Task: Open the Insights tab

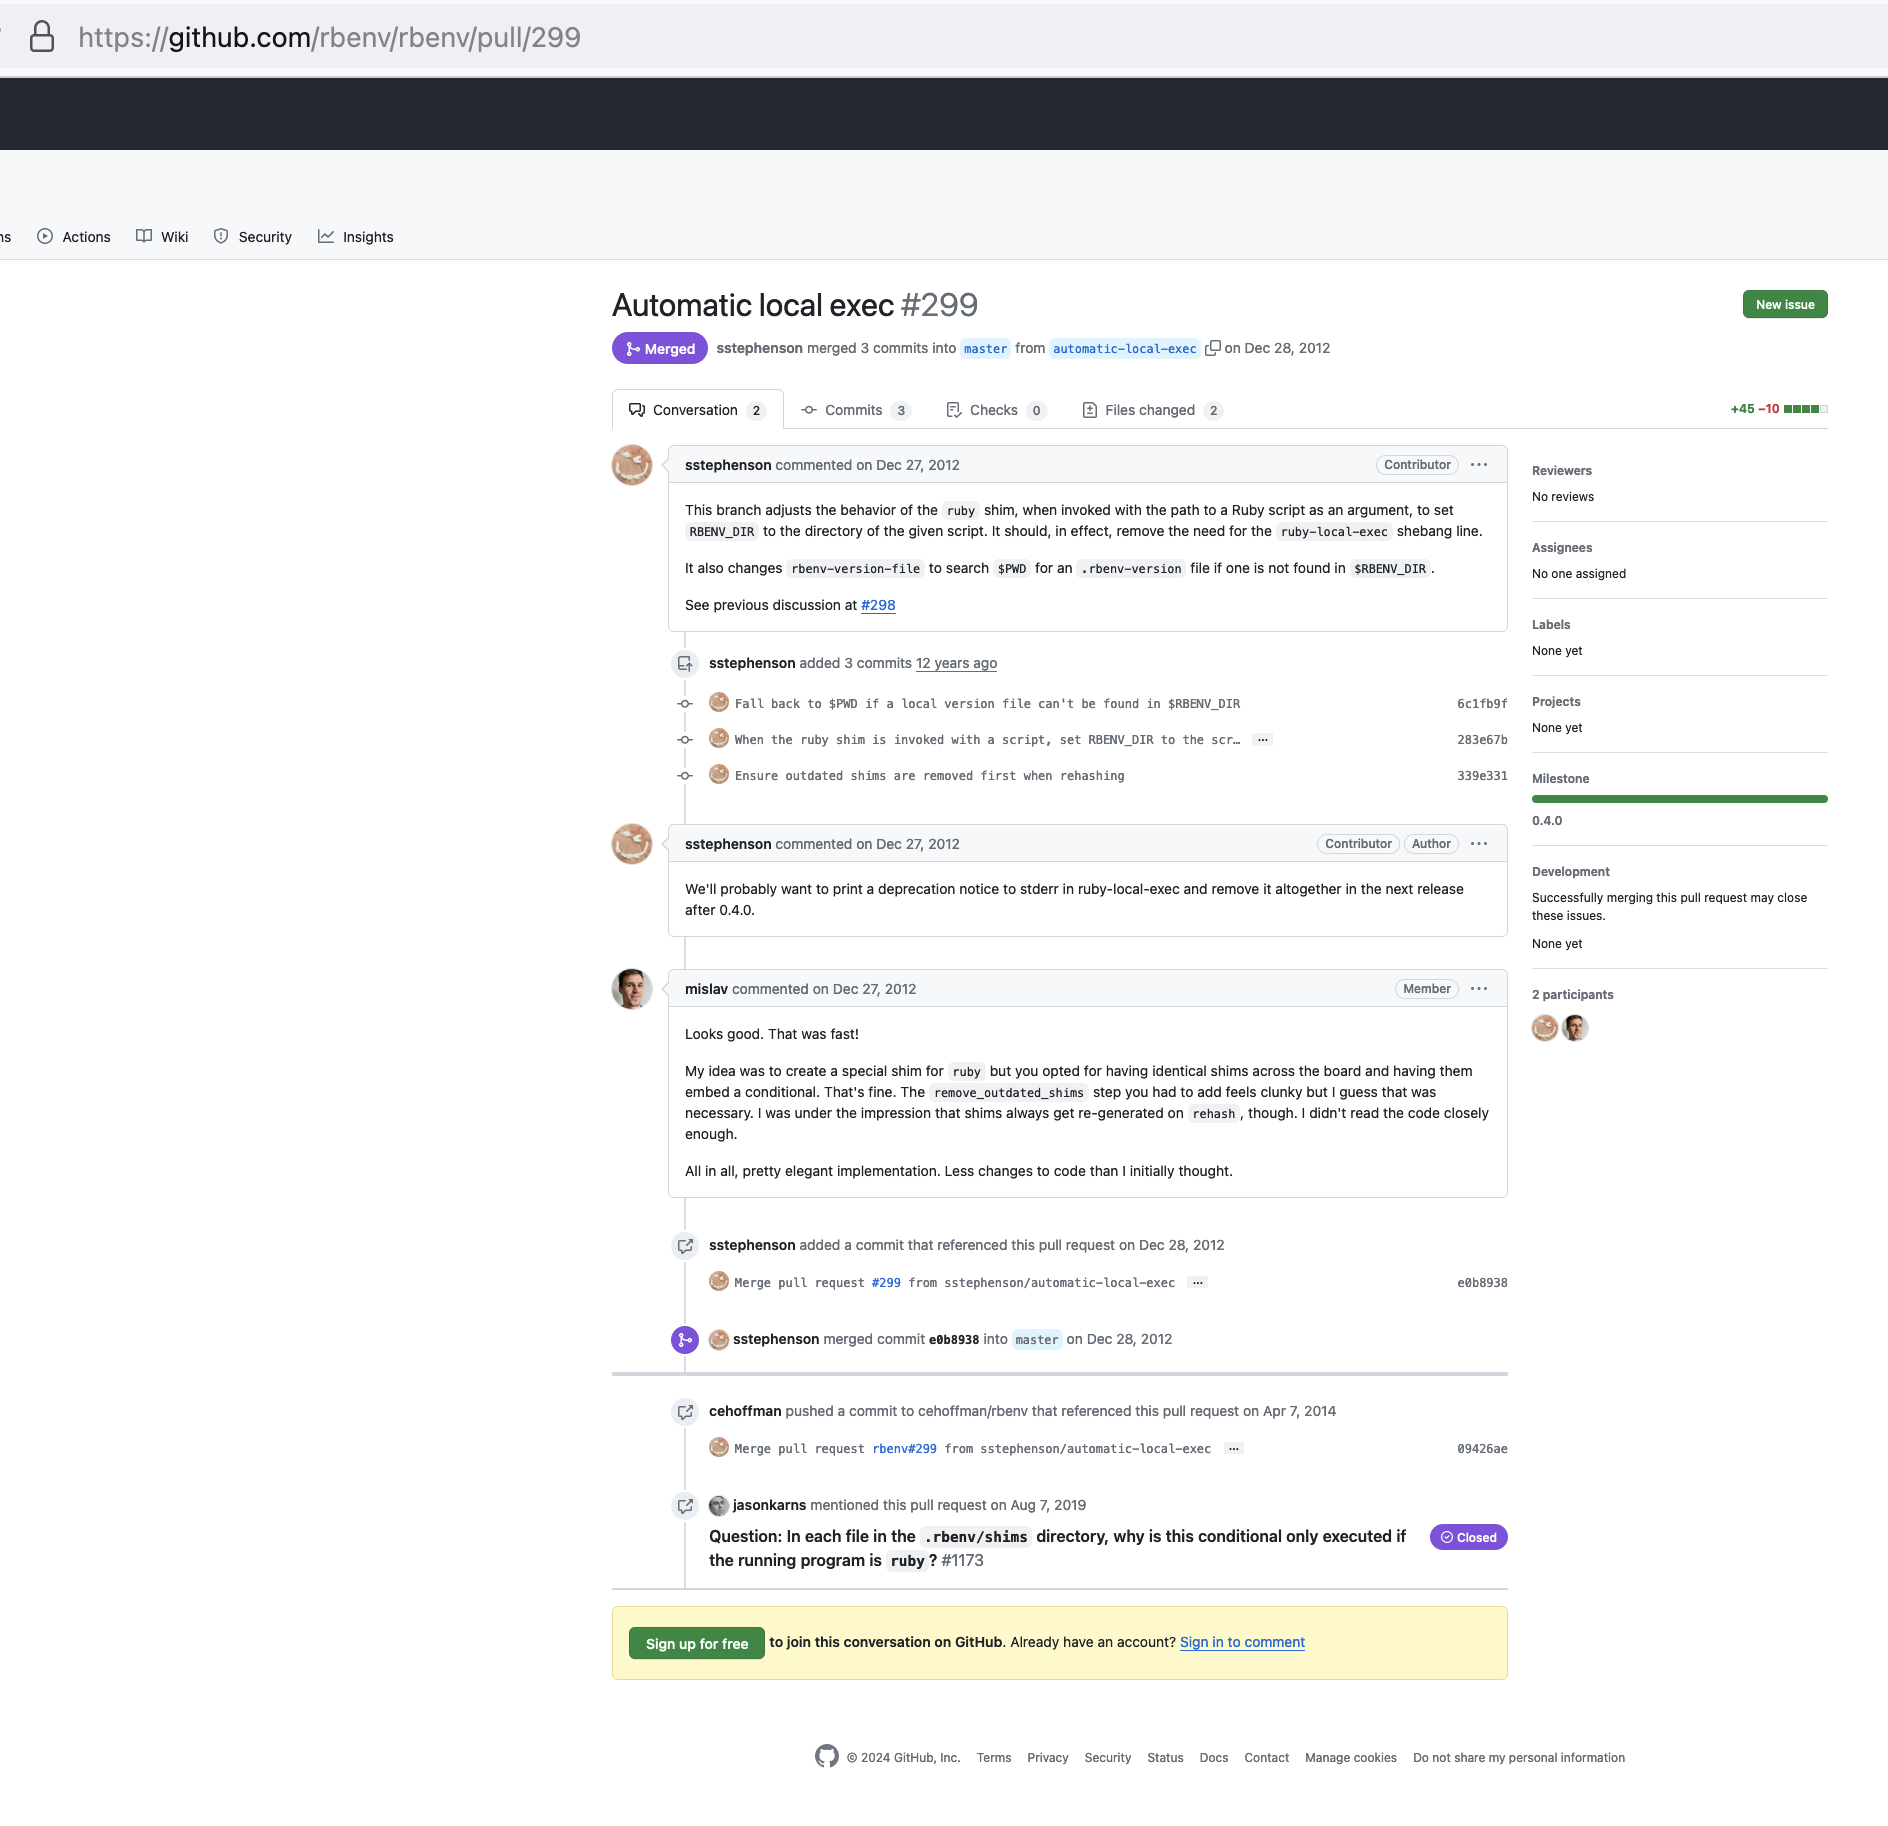Action: 356,237
